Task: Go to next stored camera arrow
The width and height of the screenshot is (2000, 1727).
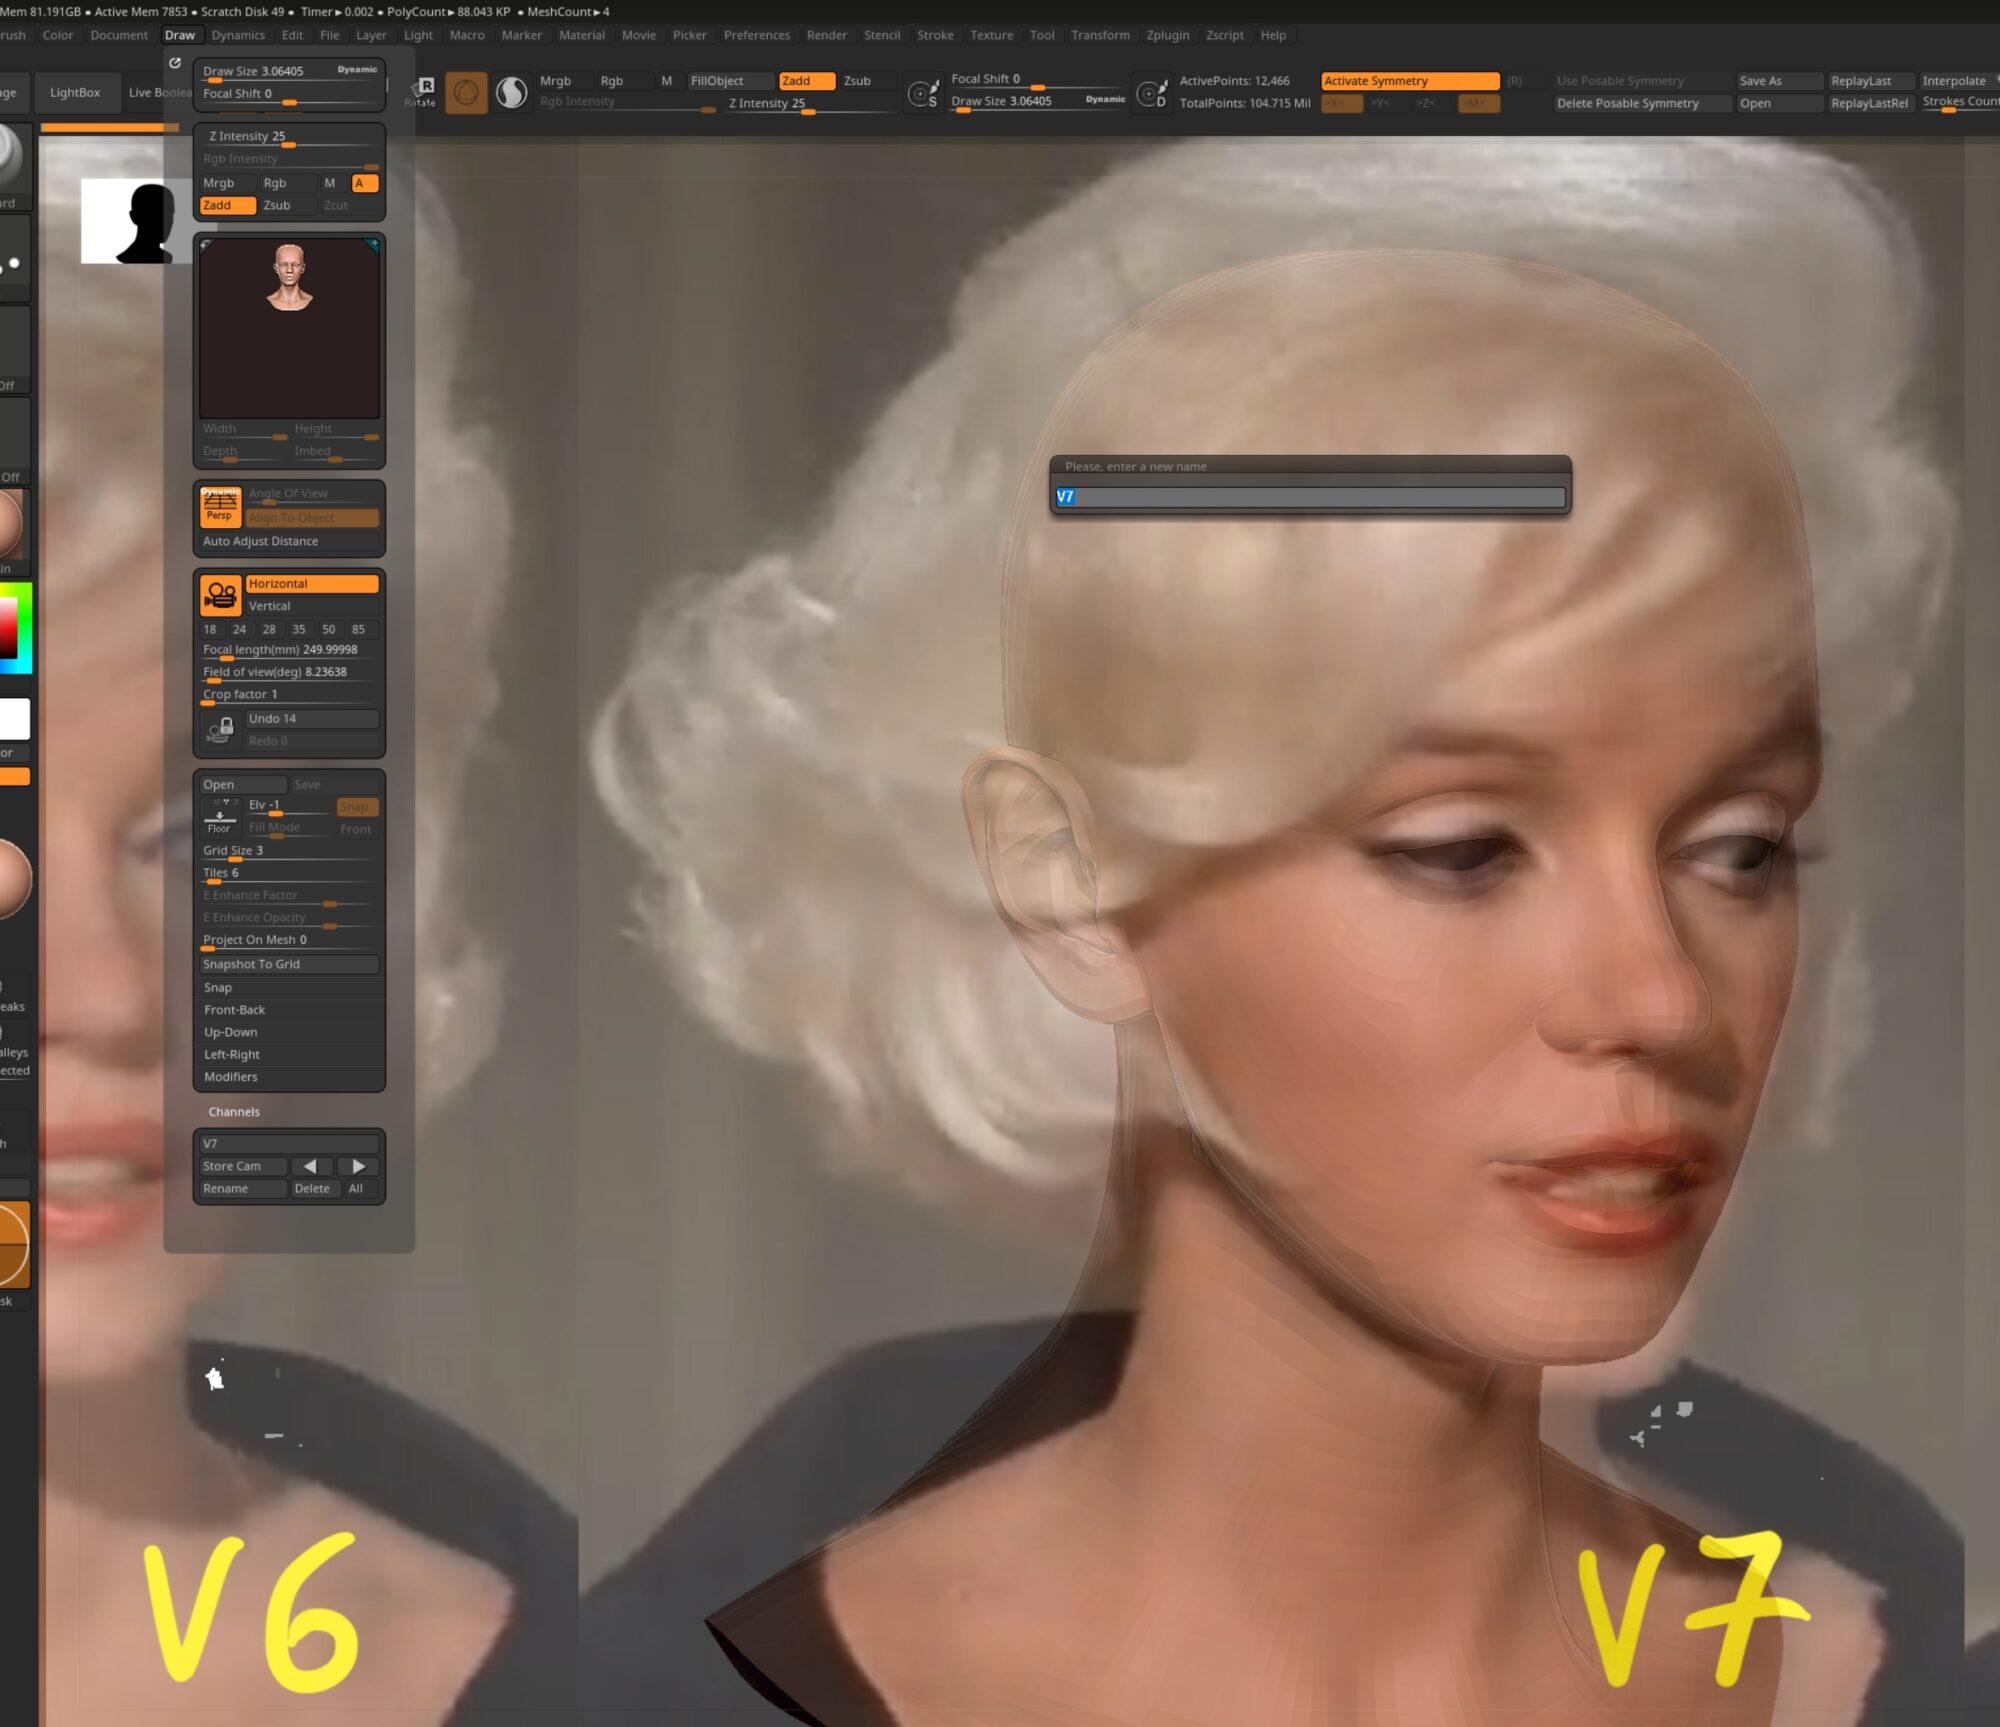Action: tap(358, 1166)
